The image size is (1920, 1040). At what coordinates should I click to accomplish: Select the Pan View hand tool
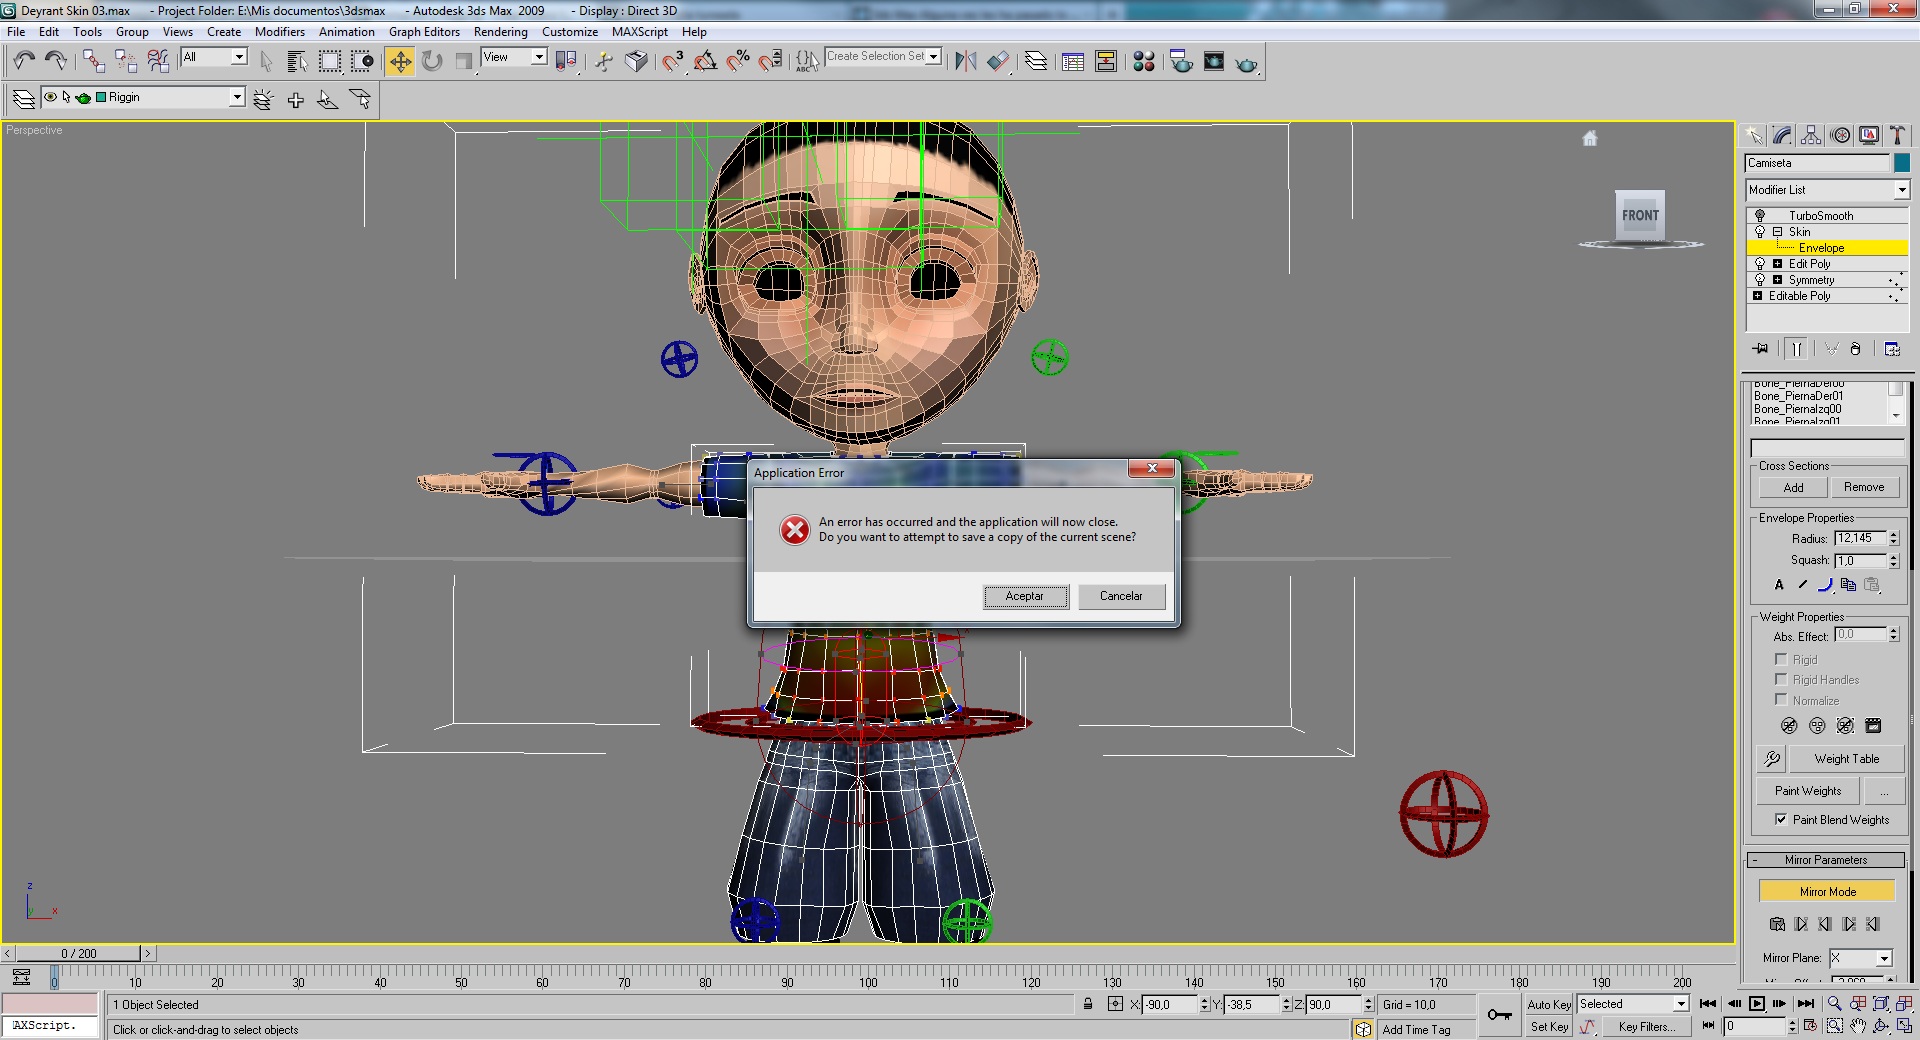(x=1858, y=1026)
